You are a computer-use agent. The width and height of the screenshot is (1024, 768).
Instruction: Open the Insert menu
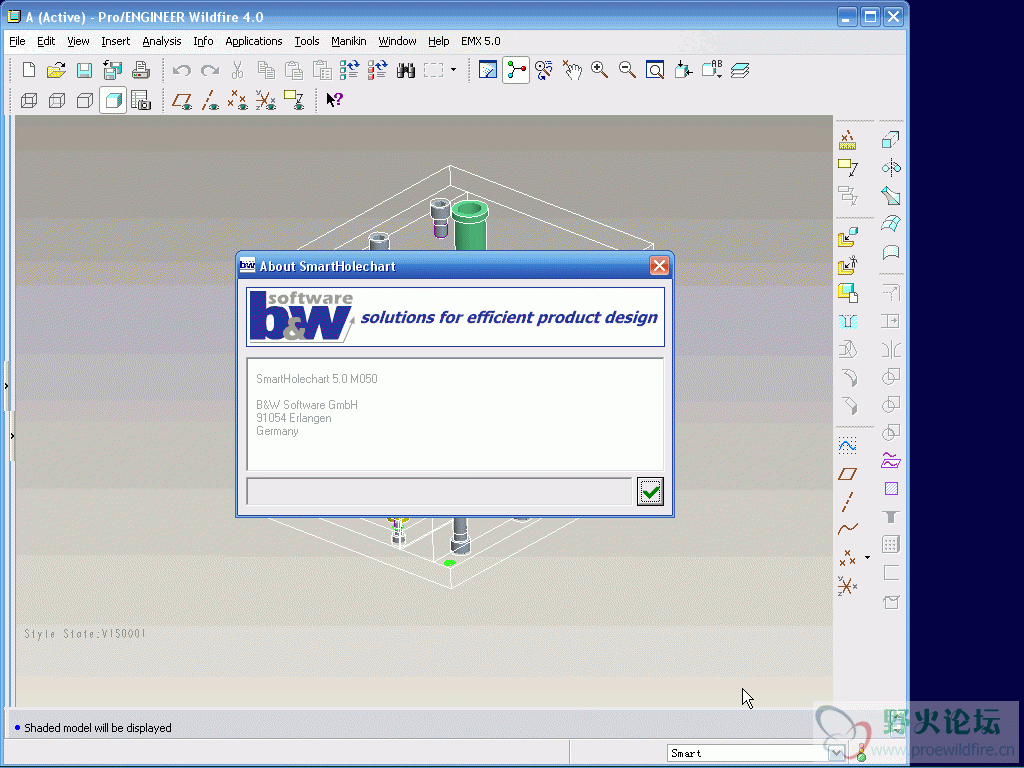pos(116,41)
